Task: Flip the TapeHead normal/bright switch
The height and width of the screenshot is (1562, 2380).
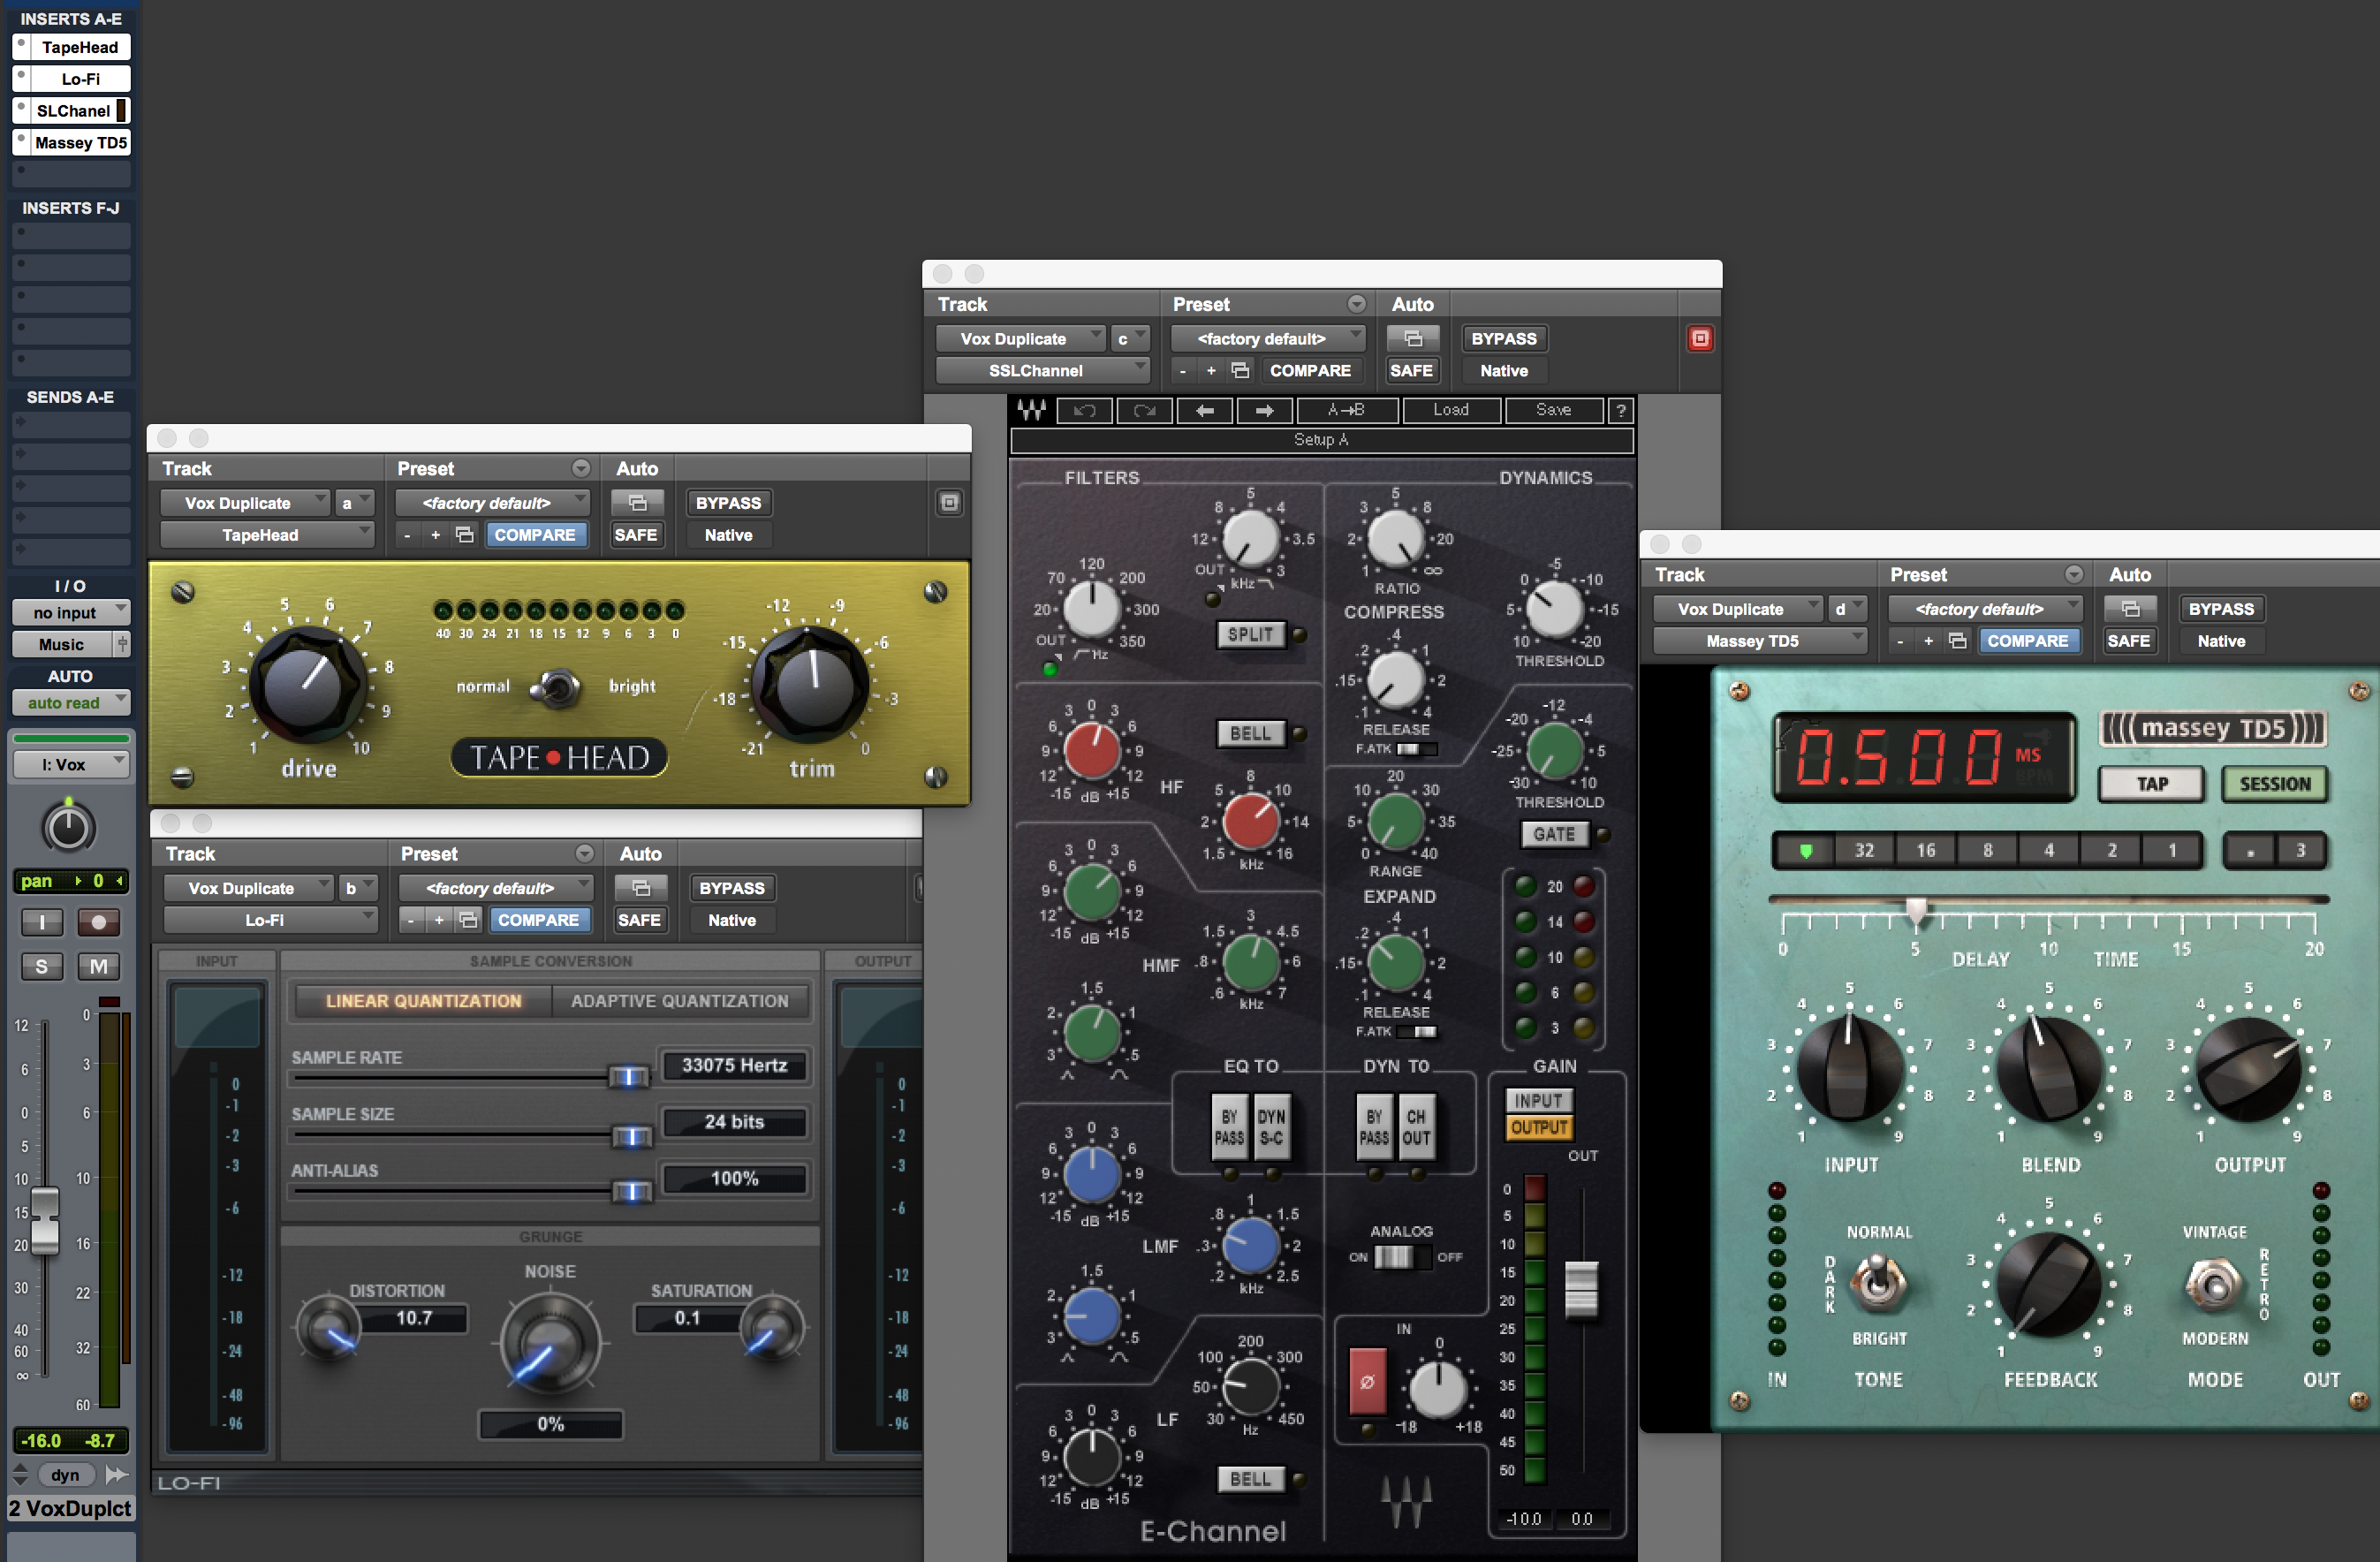Action: (557, 687)
